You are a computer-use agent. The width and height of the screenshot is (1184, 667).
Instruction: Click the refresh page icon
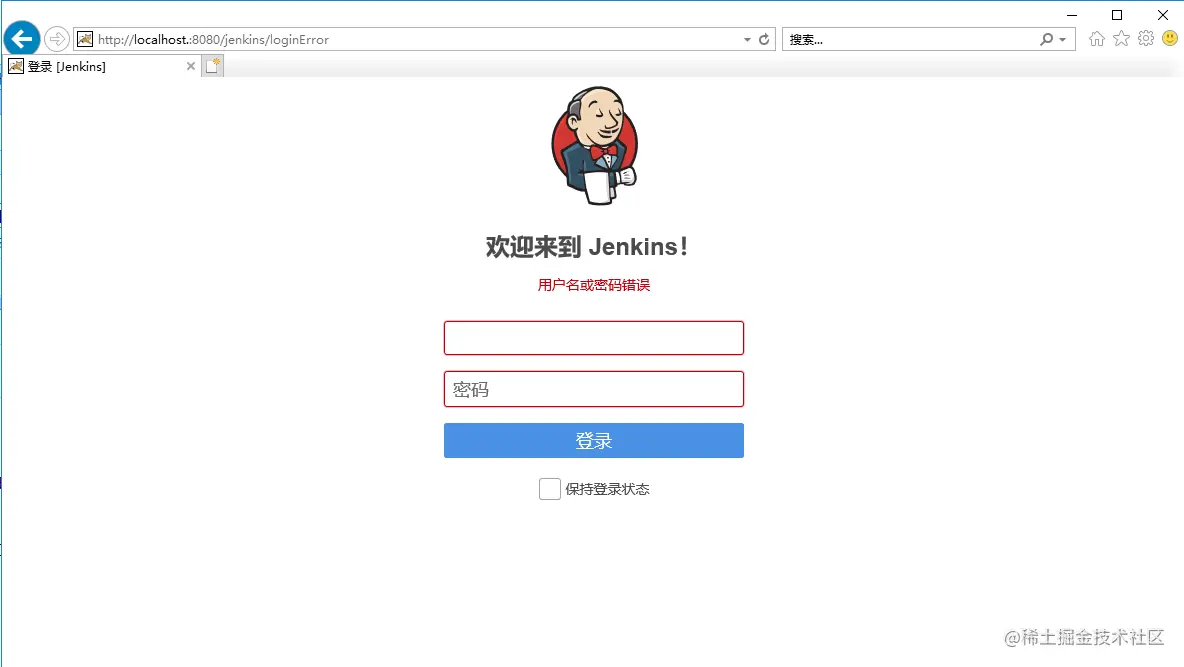click(x=764, y=39)
